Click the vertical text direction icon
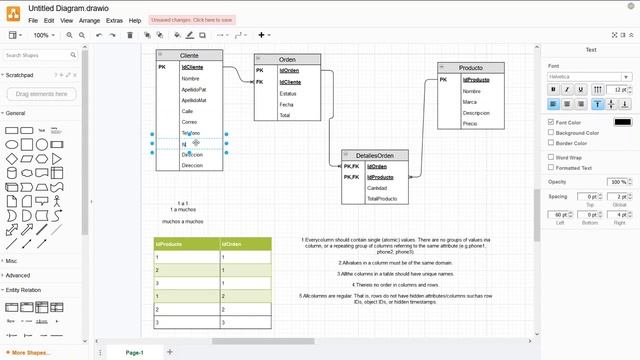This screenshot has height=360, width=640. pos(598,89)
